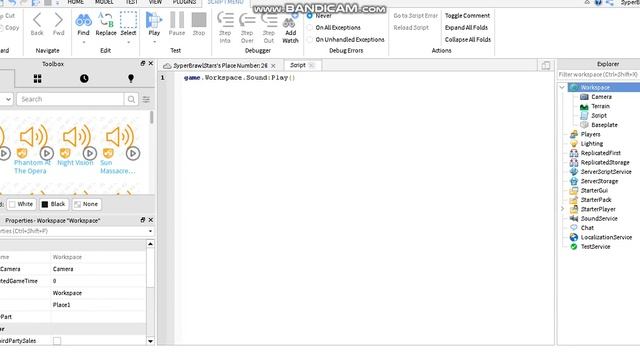The width and height of the screenshot is (640, 360).
Task: Select Script in Explorer
Action: [x=599, y=116]
